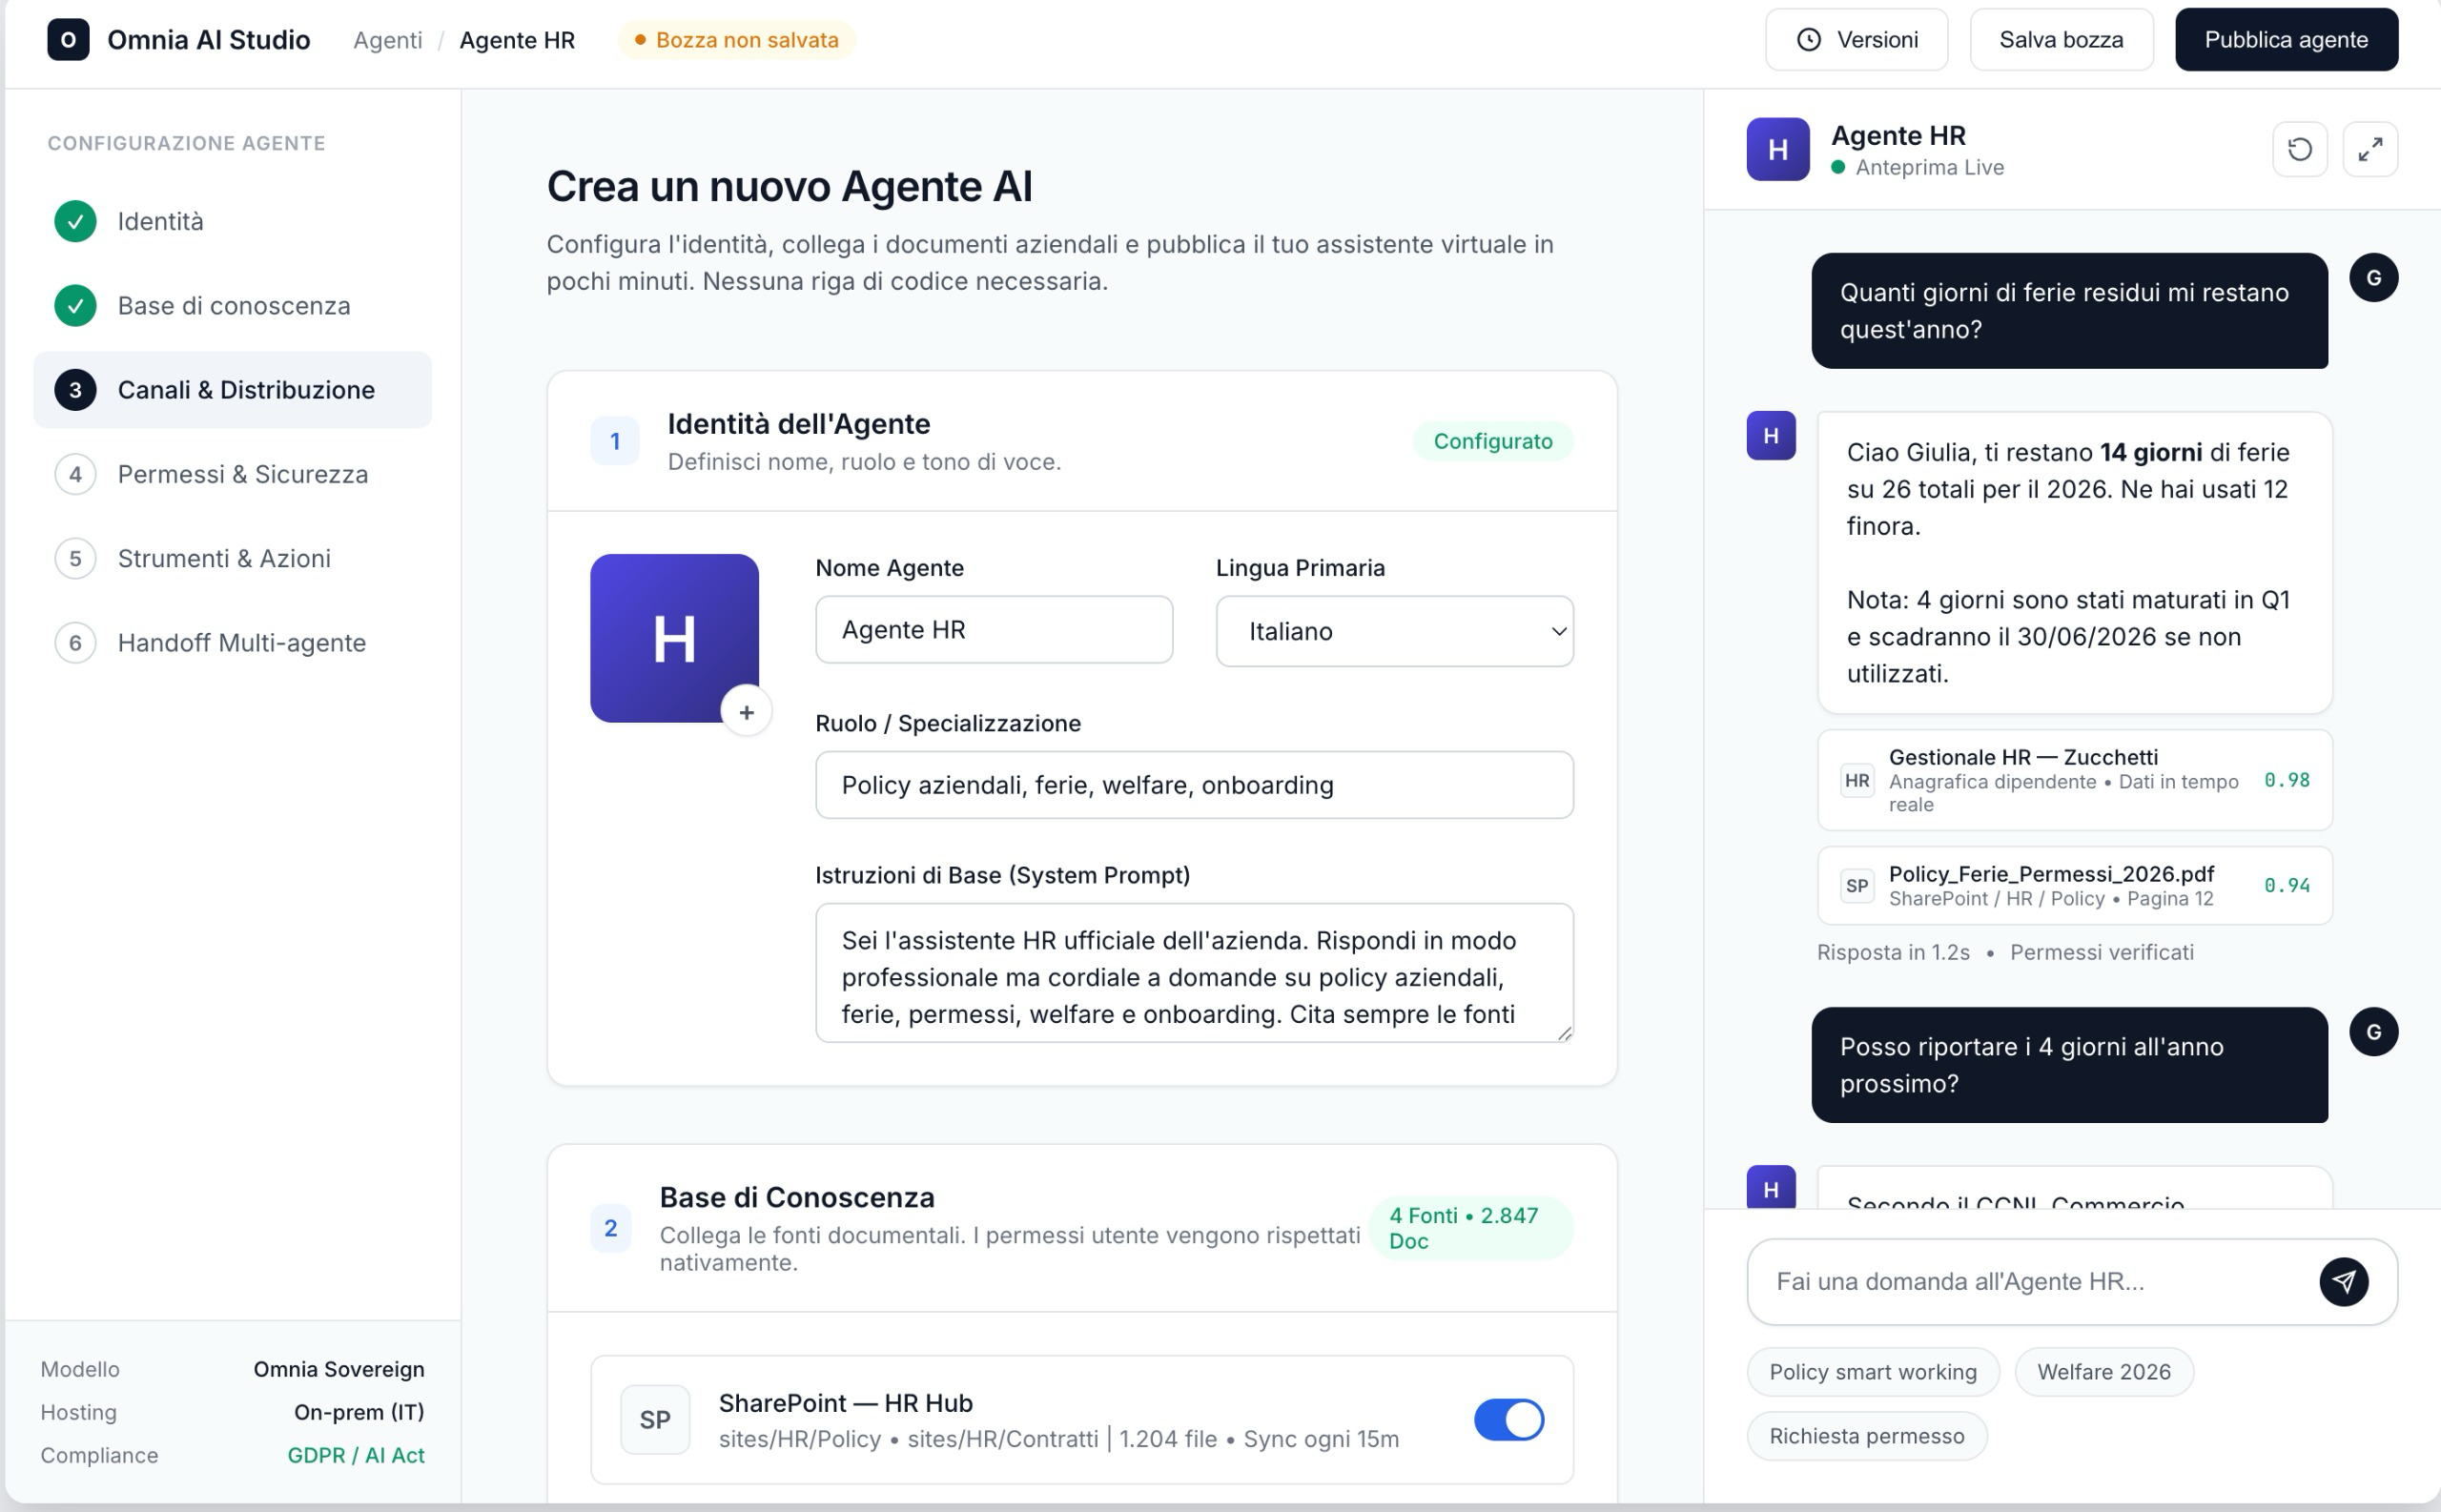Click Omnia Sovereign model value

[x=339, y=1369]
